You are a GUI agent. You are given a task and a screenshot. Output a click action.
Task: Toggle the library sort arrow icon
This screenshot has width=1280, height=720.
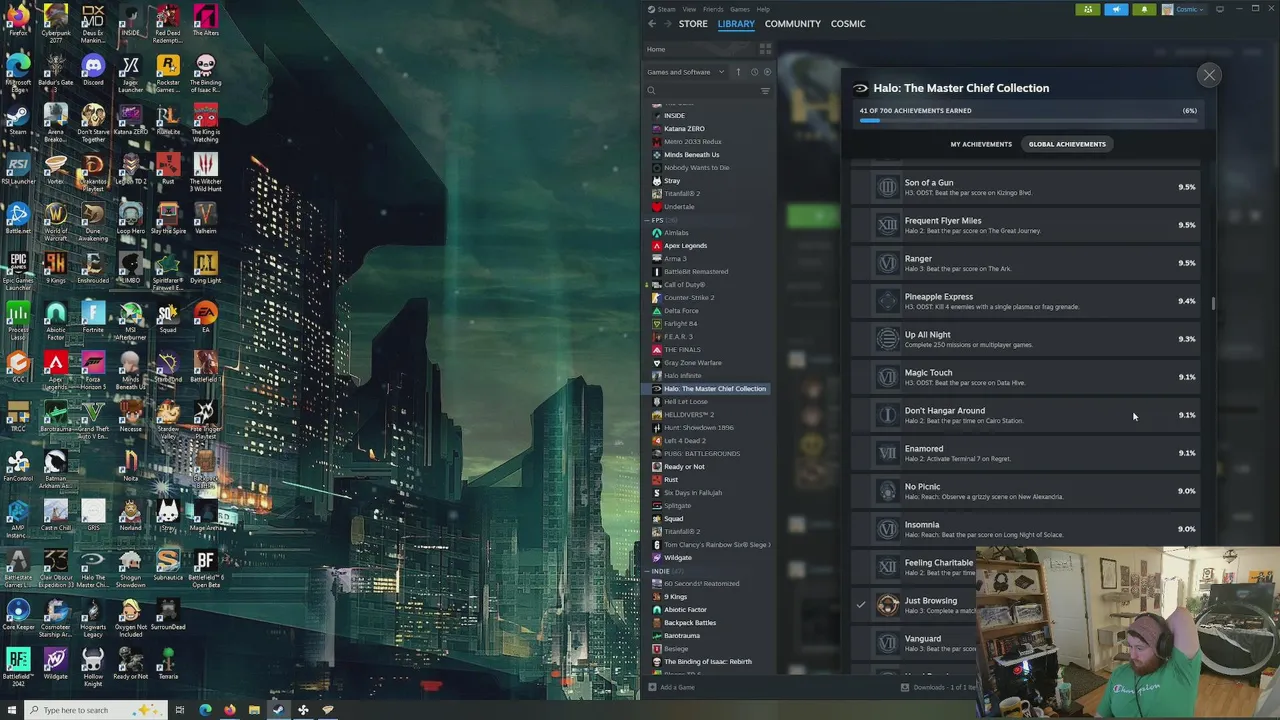click(738, 72)
